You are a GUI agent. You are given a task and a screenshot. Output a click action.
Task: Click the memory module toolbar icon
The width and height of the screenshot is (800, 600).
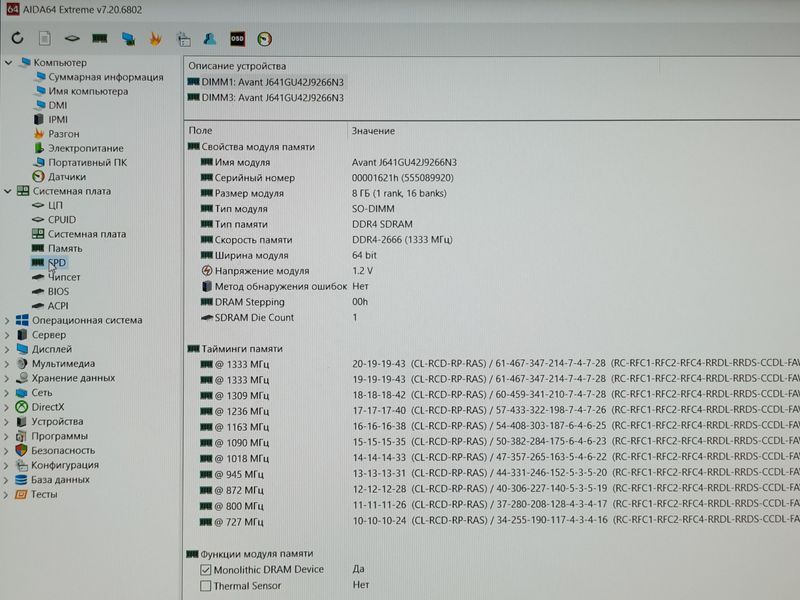click(x=99, y=38)
